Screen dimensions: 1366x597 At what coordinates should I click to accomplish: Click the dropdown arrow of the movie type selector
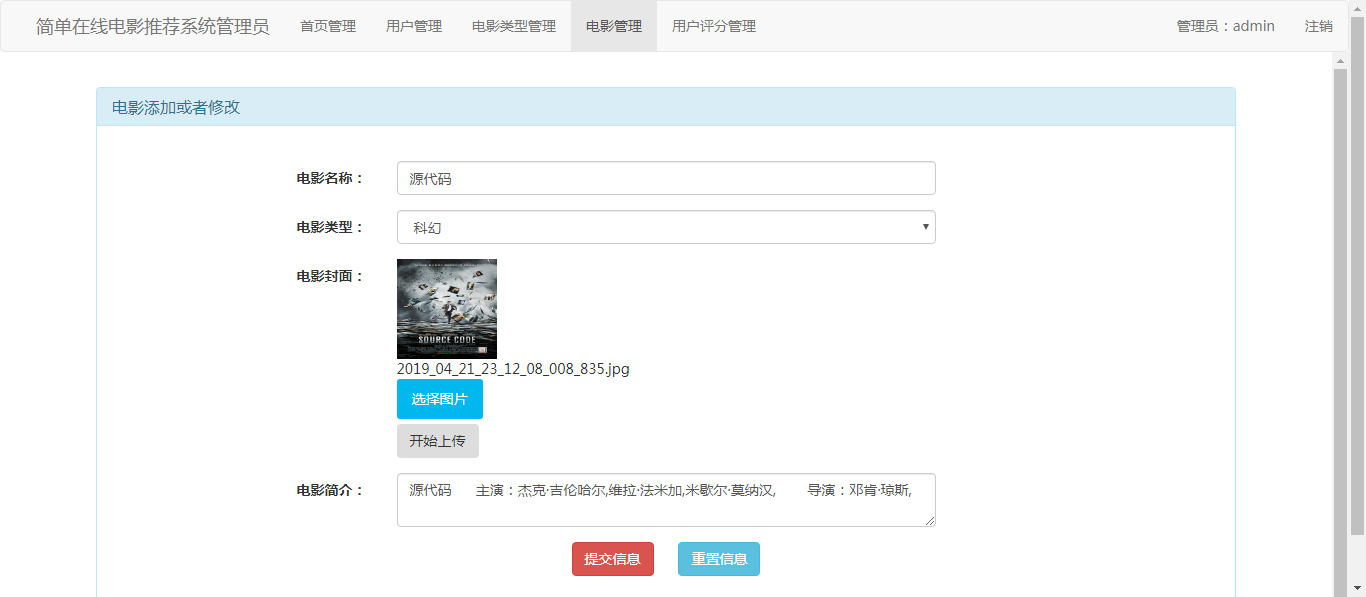925,227
